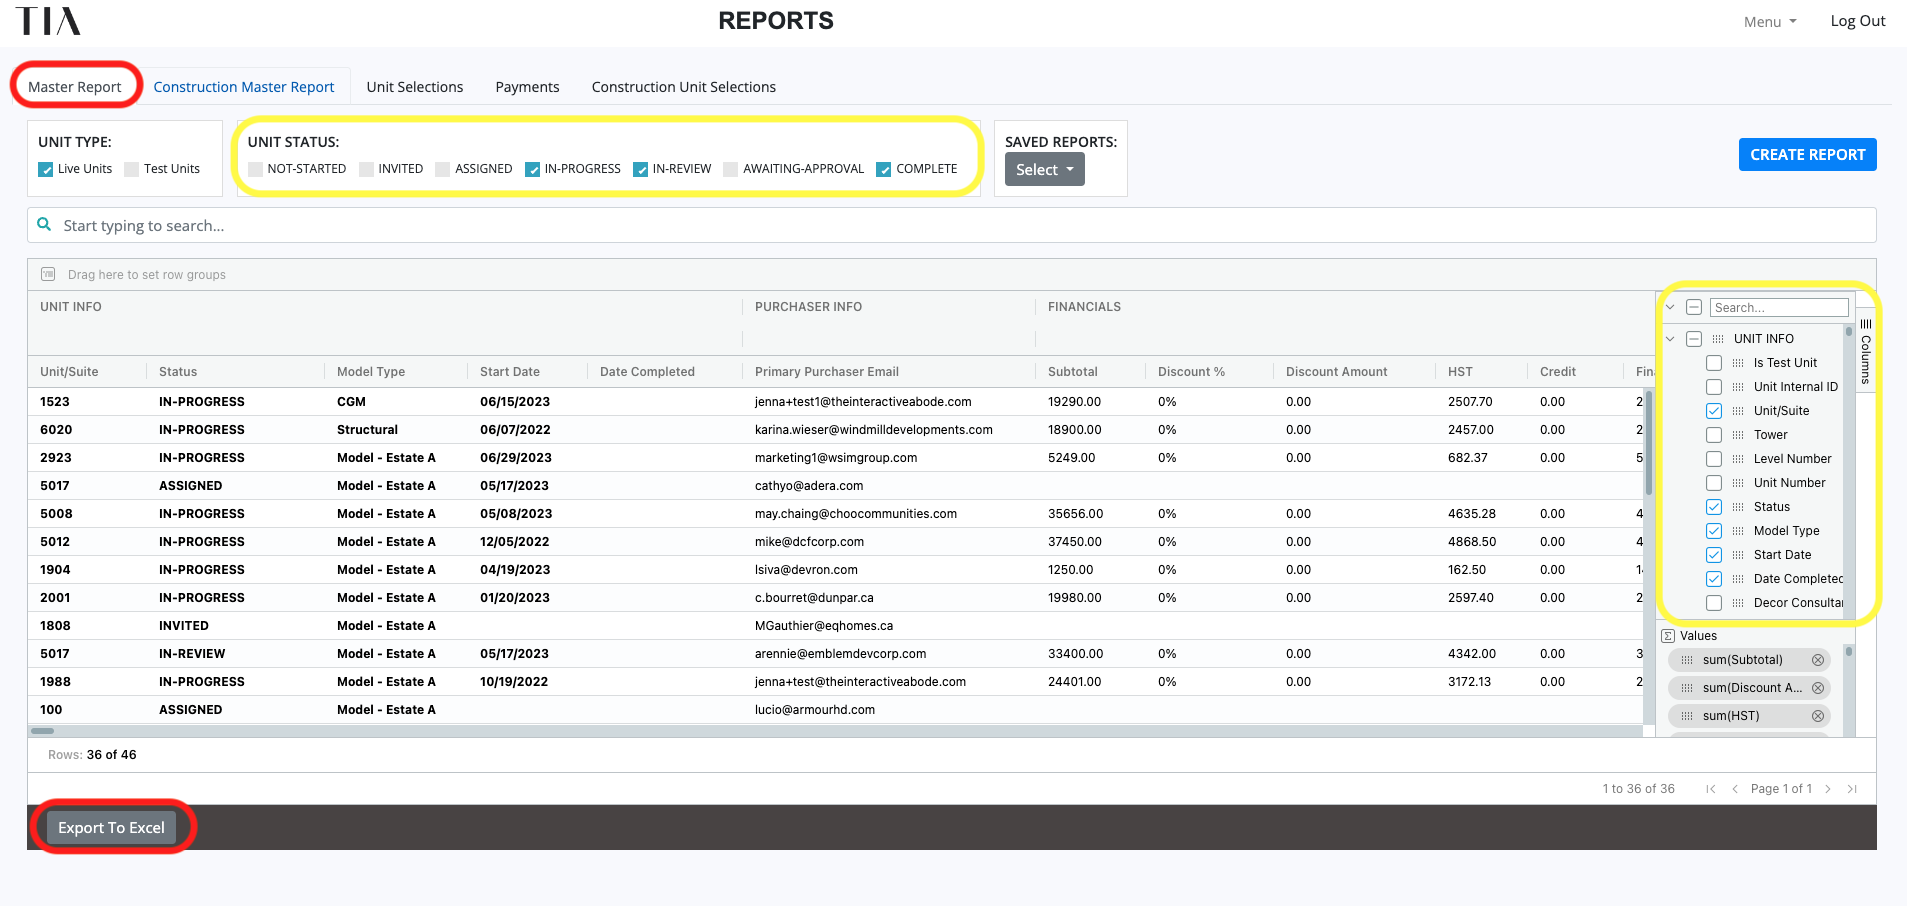
Task: Uncheck Unit/Suite column checkbox
Action: click(x=1714, y=411)
